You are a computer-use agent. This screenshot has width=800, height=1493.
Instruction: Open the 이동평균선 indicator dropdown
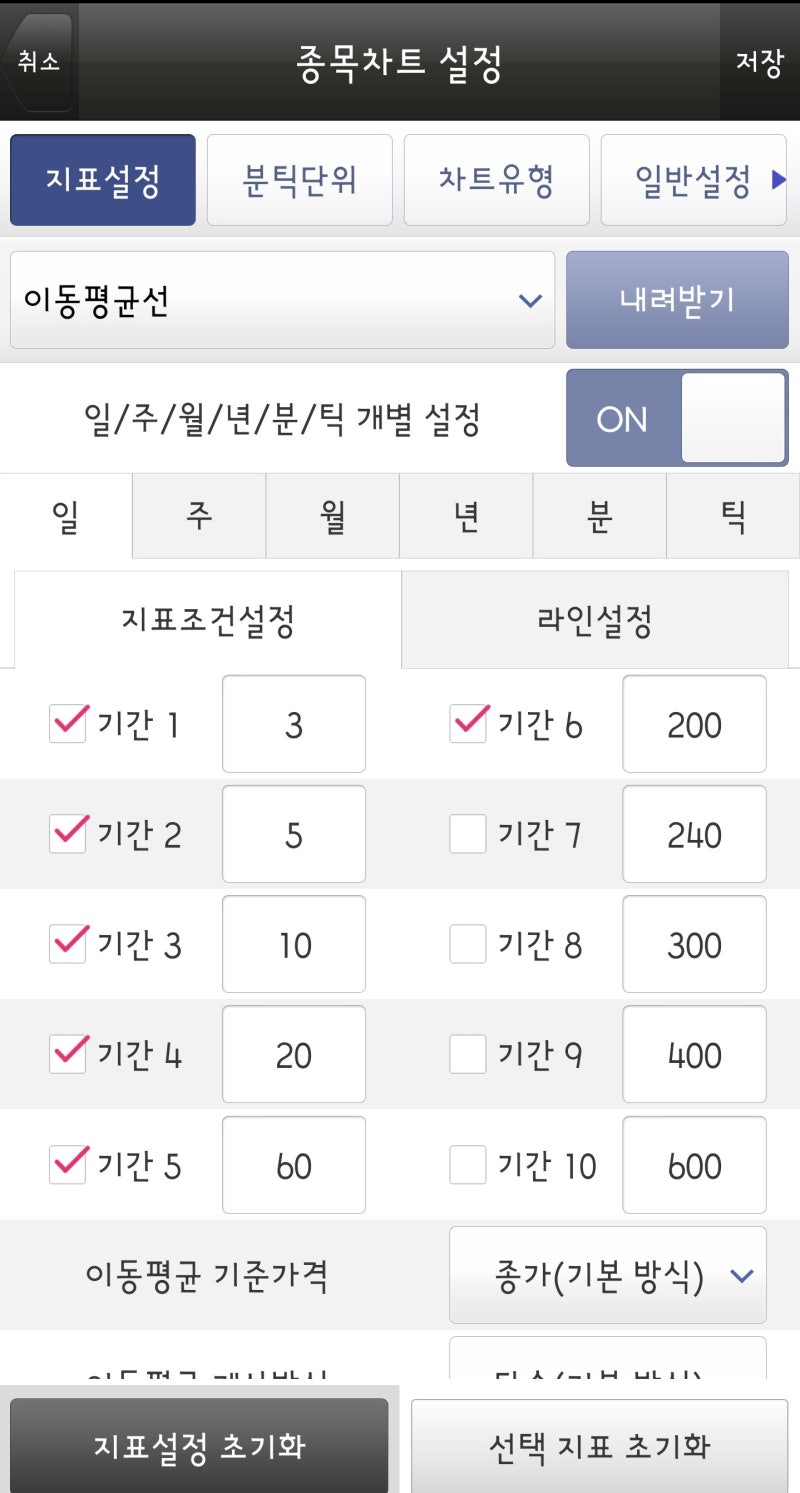282,299
